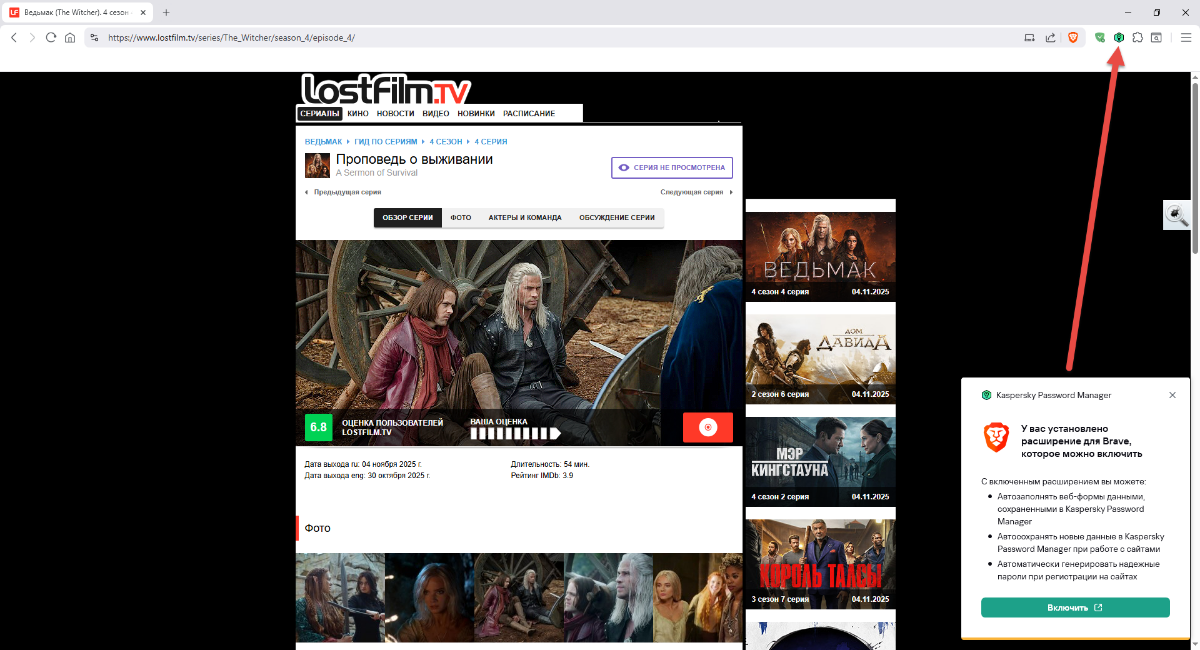
Task: Set your rating on ВАША ОЦЕНКА bar
Action: point(515,434)
